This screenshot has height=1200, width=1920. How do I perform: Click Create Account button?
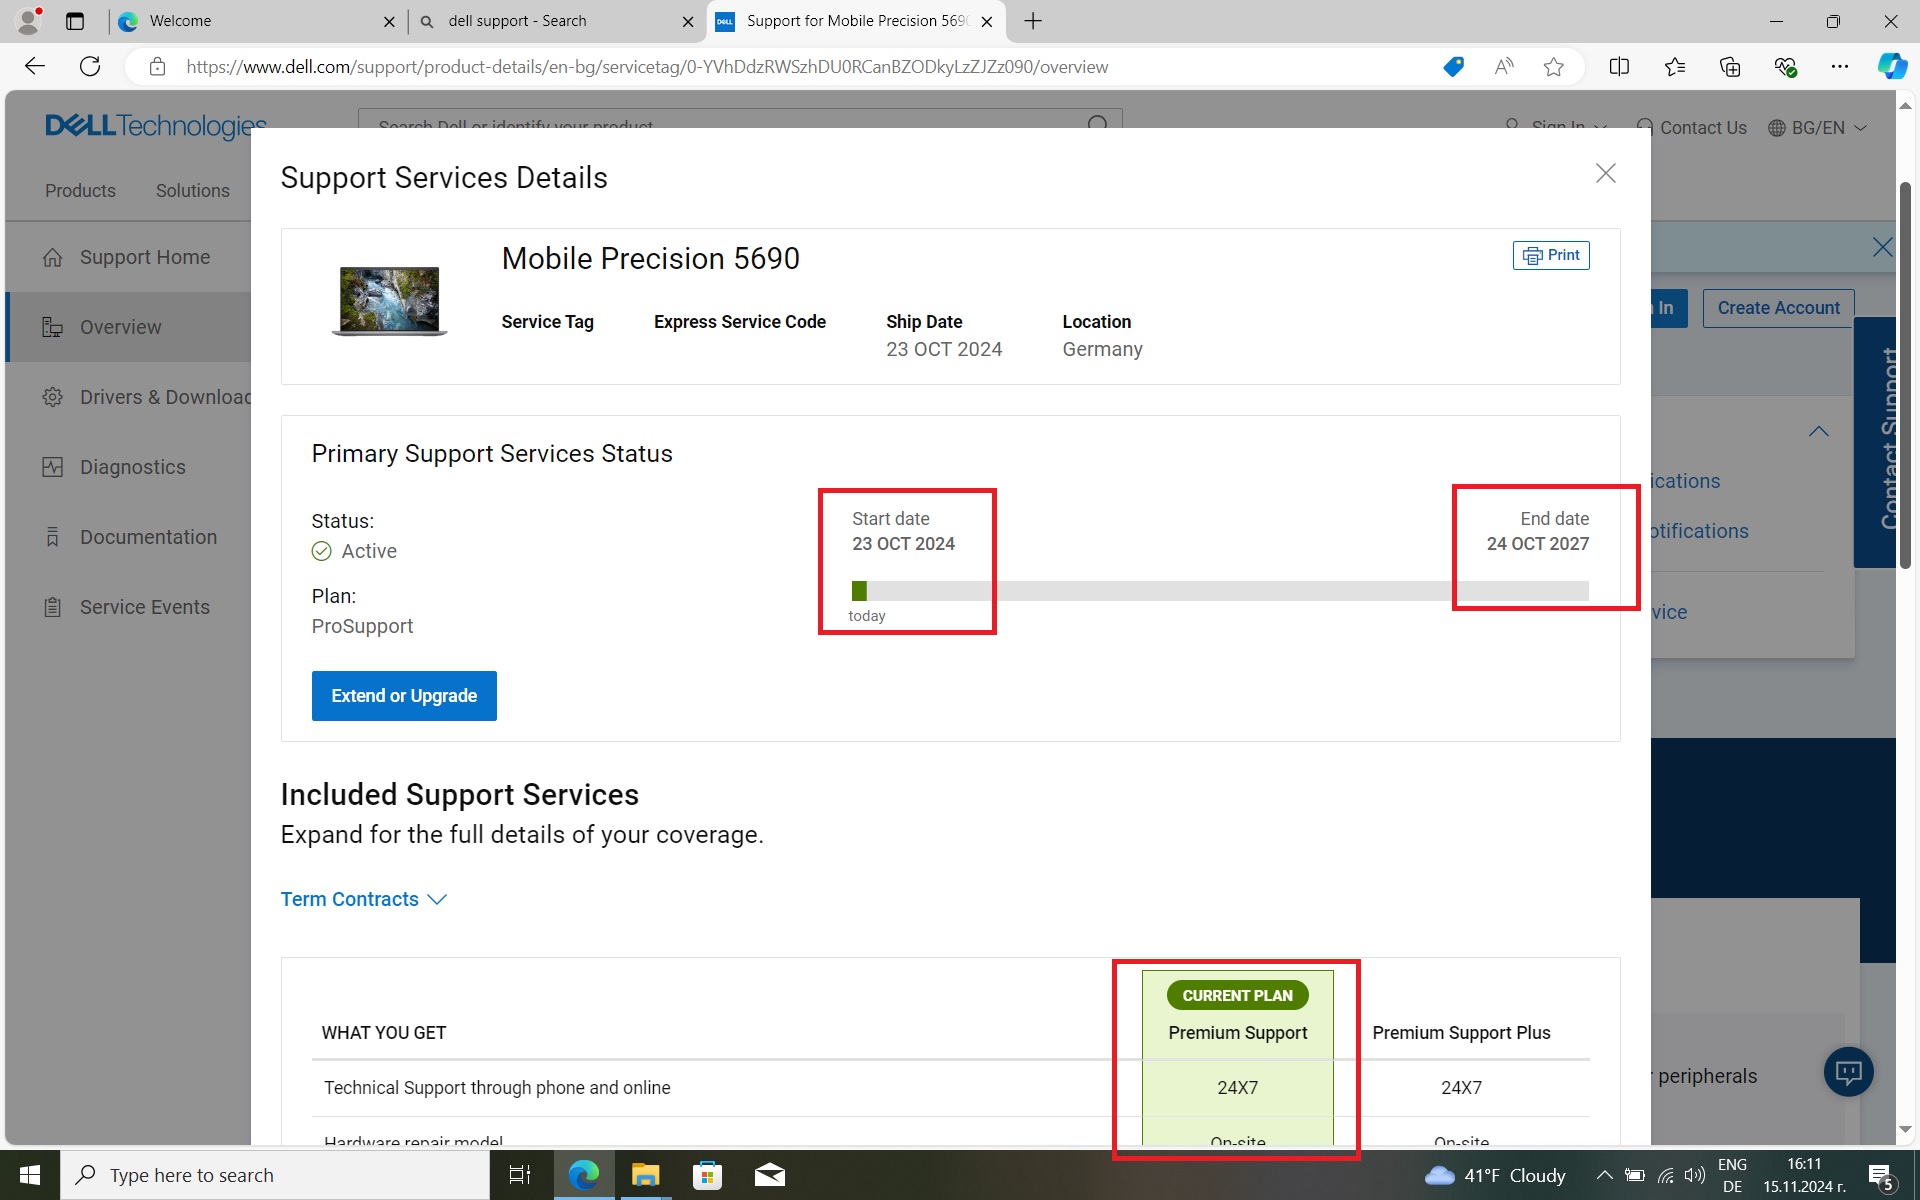[1778, 308]
